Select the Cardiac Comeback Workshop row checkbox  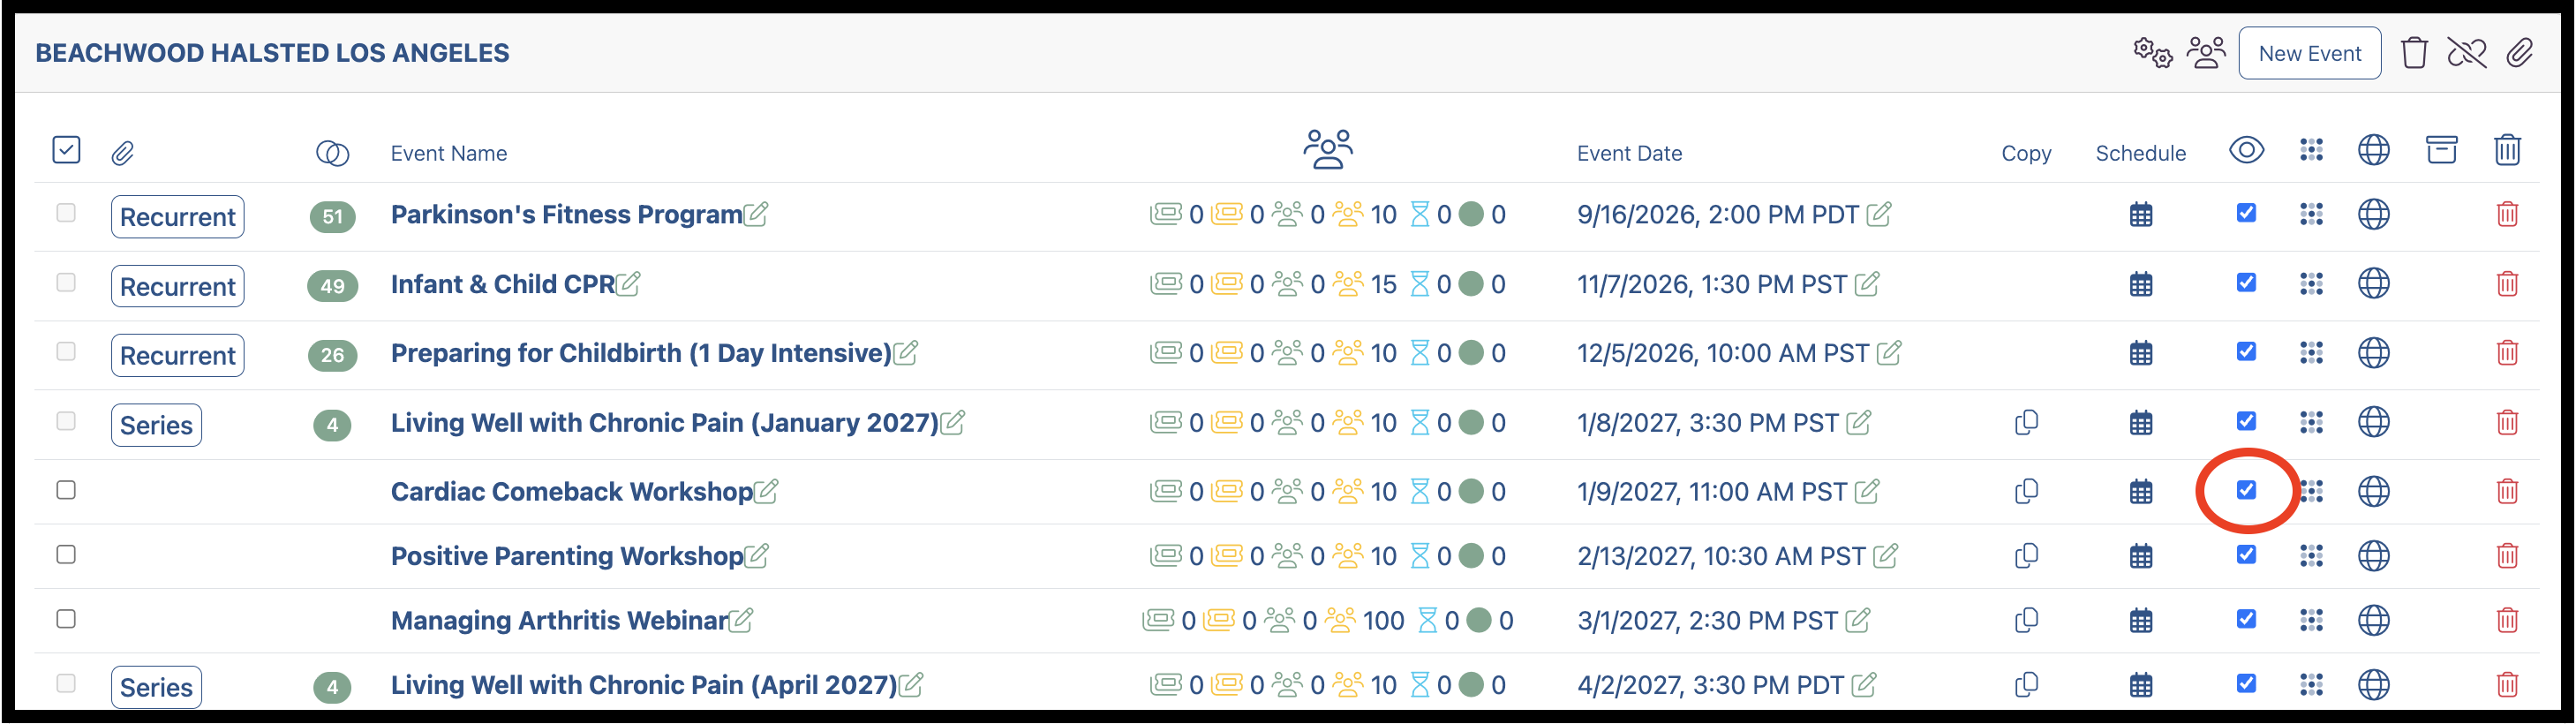tap(66, 490)
